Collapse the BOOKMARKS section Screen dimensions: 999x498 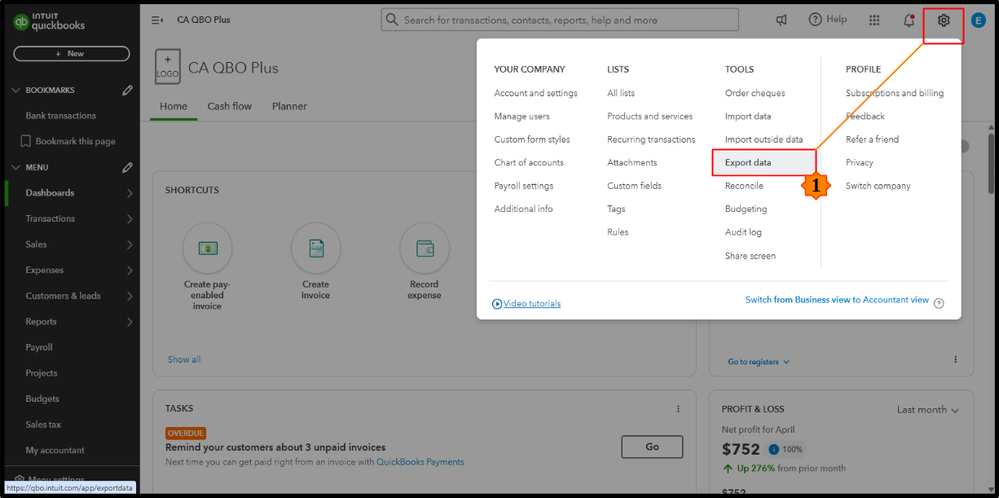pyautogui.click(x=16, y=90)
